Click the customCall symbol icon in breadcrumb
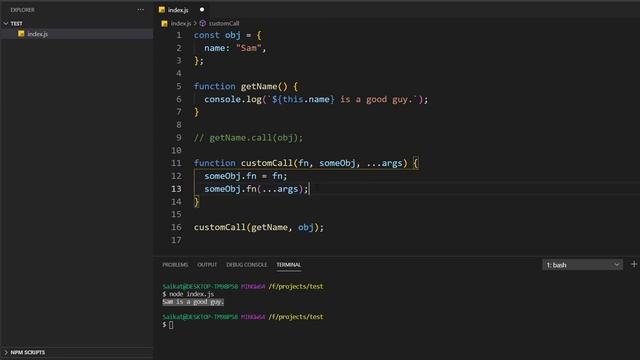 point(203,24)
